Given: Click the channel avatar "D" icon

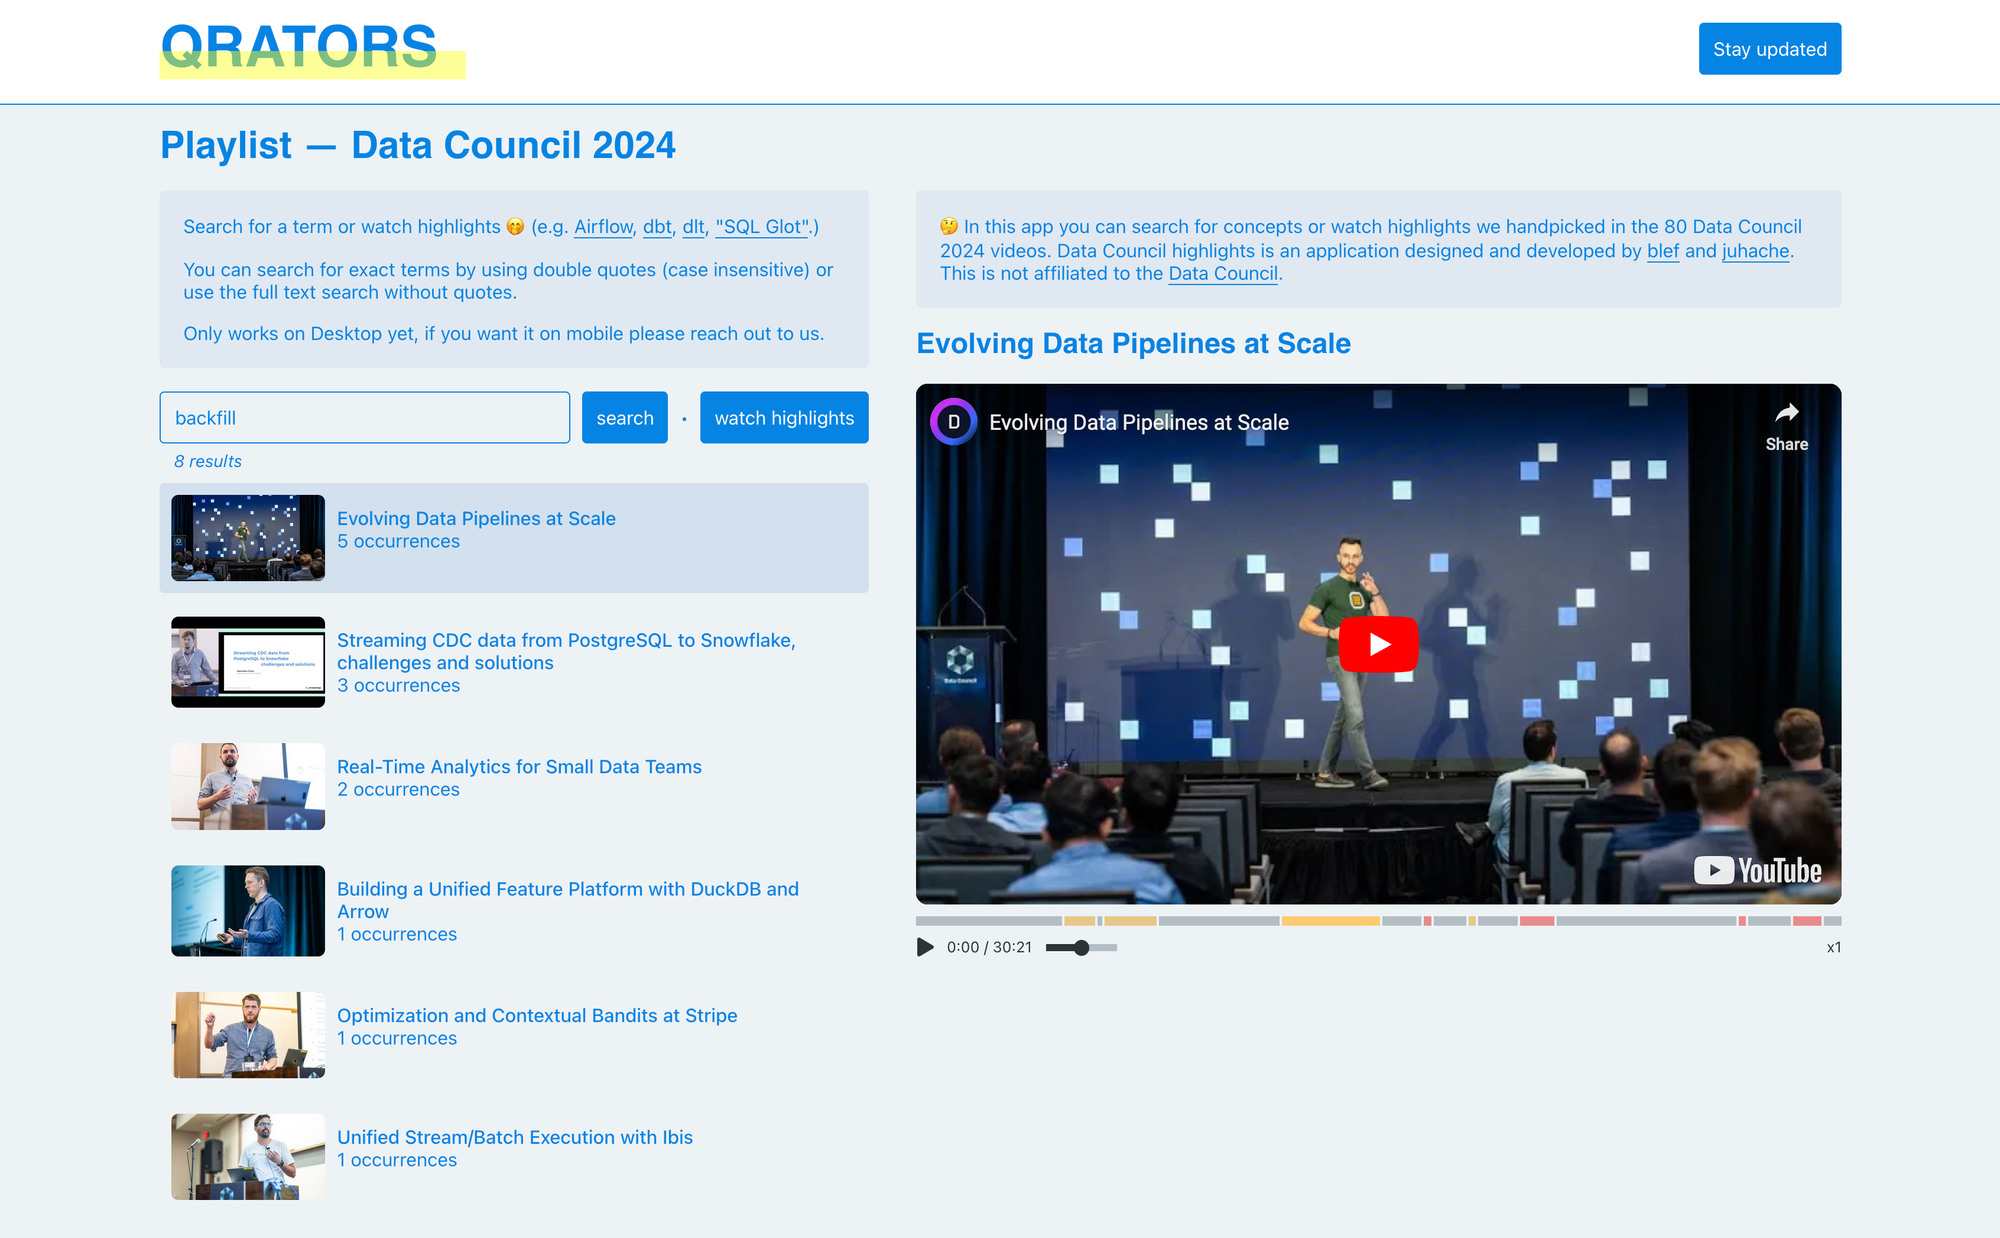Looking at the screenshot, I should pyautogui.click(x=953, y=422).
